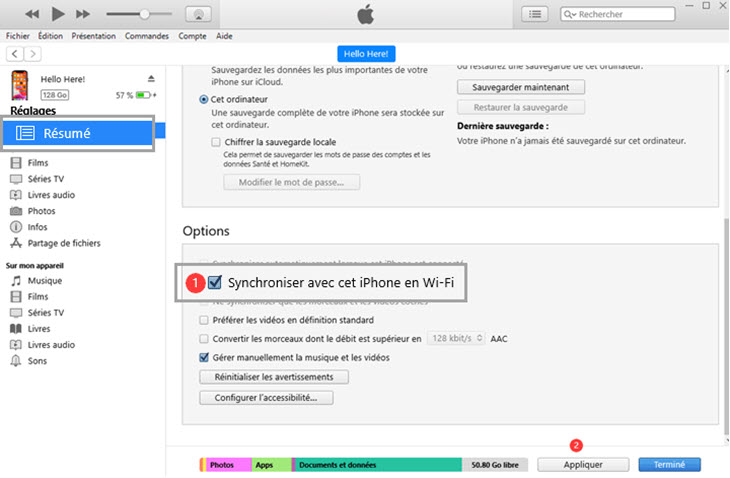Click the play button
Screen dimensions: 730x478
point(58,14)
